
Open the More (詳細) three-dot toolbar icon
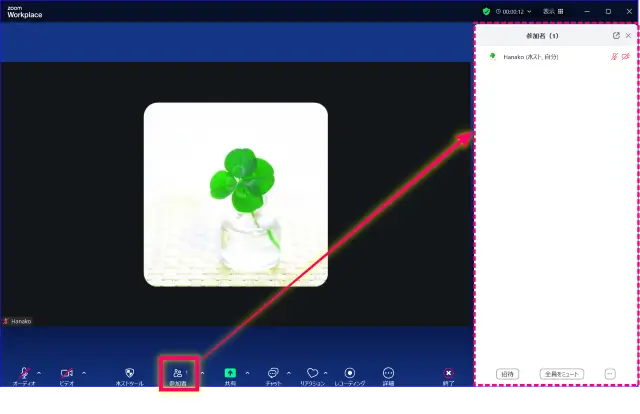pos(388,374)
